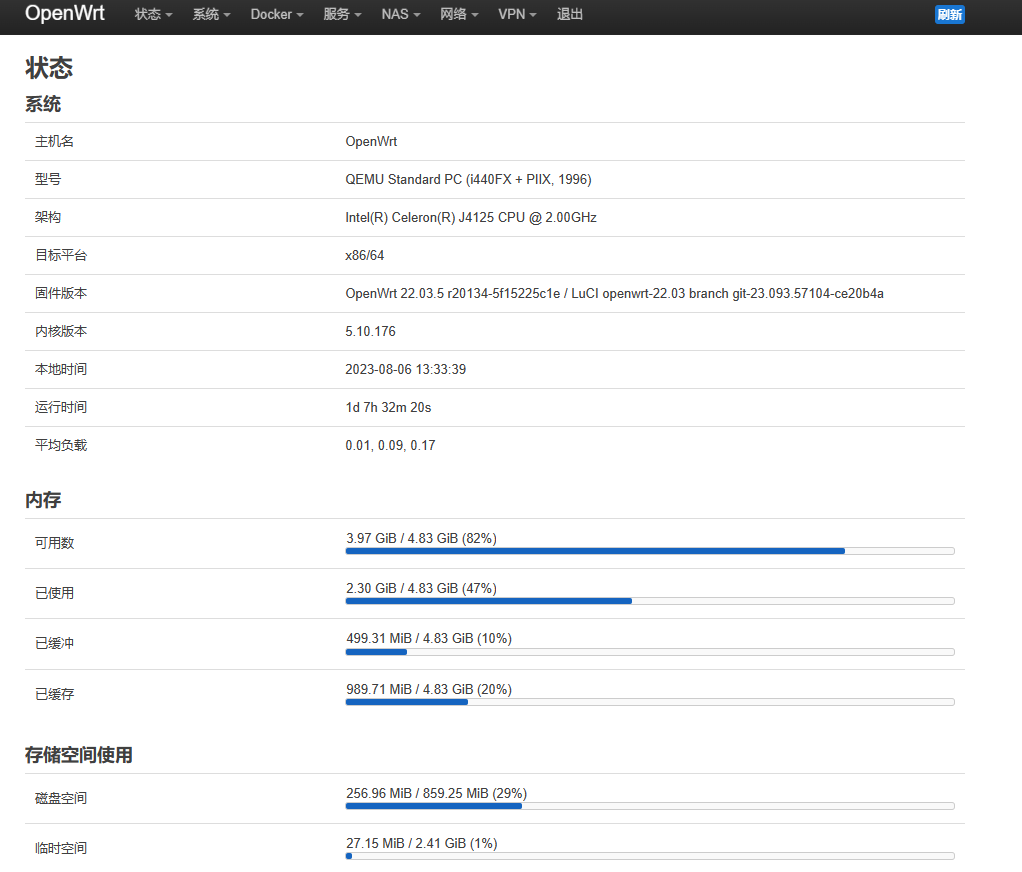Viewport: 1022px width, 872px height.
Task: Click the uptime value 1d 7h 32m 20s
Action: pyautogui.click(x=388, y=407)
